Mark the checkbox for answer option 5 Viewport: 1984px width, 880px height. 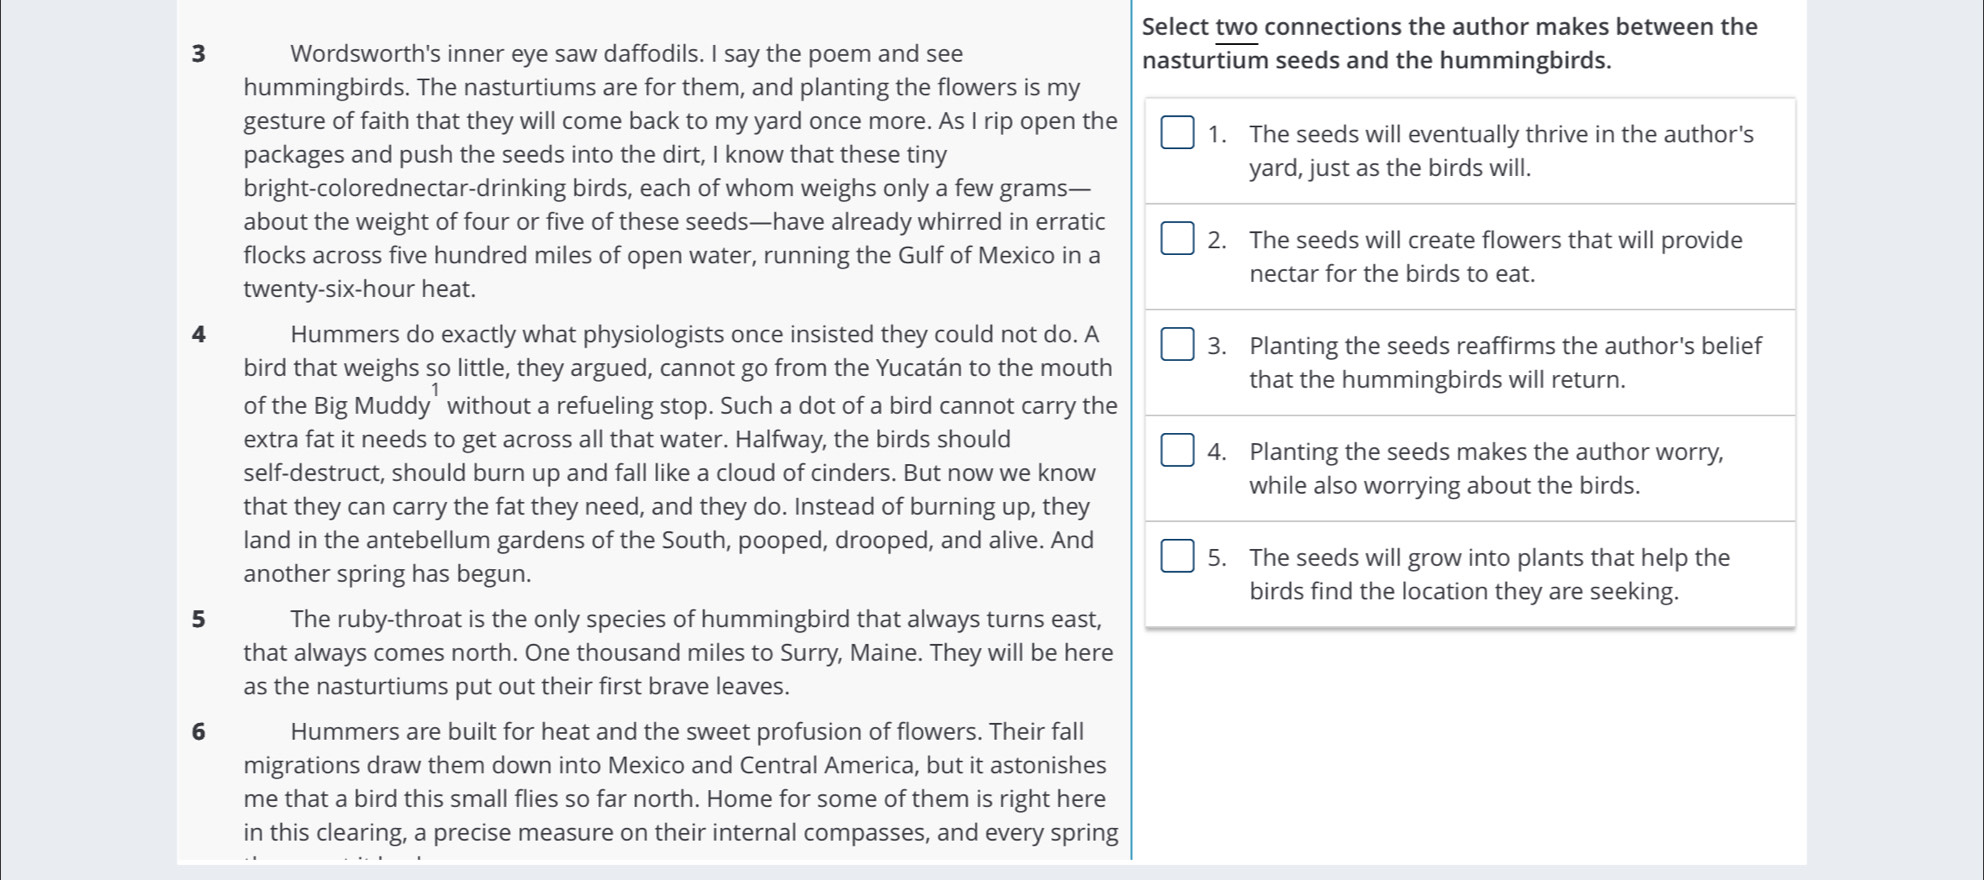[x=1177, y=556]
